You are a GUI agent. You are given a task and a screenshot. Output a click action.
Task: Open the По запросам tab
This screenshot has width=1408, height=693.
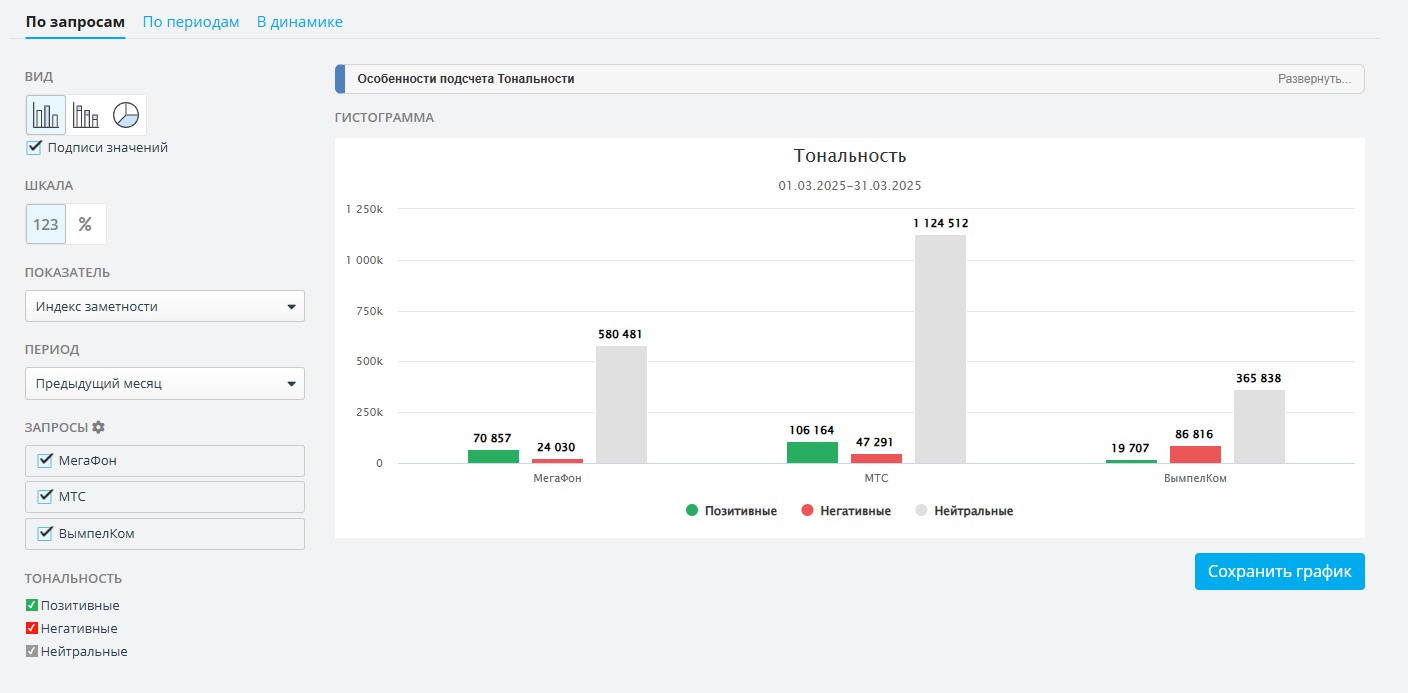tap(75, 22)
